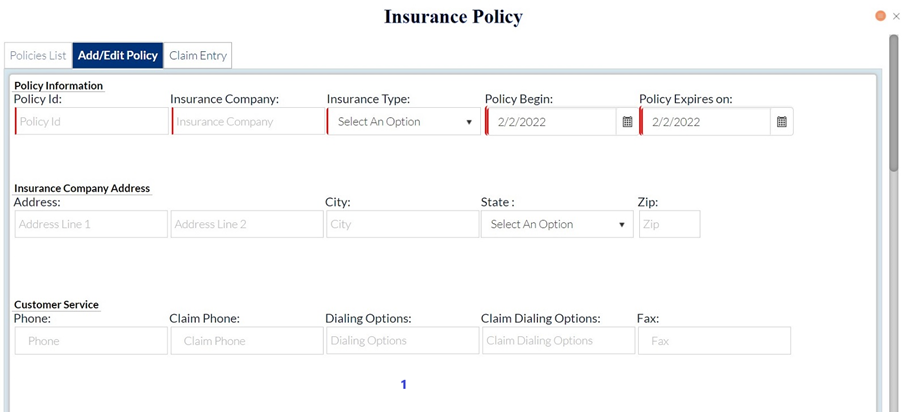Switch to the Policies List tab
The height and width of the screenshot is (412, 904).
(x=38, y=56)
